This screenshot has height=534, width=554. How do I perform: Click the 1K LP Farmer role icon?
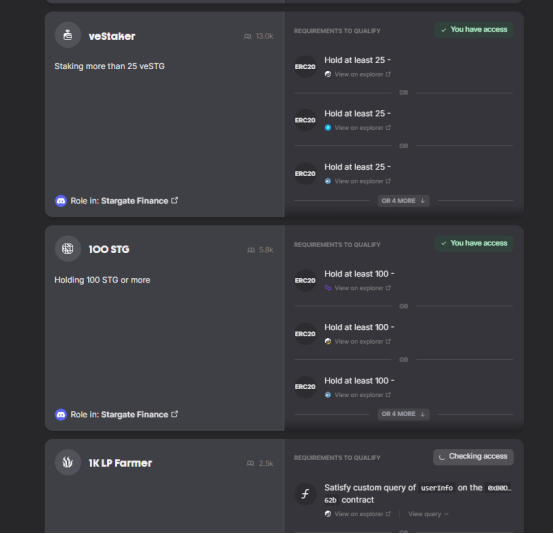[x=68, y=462]
